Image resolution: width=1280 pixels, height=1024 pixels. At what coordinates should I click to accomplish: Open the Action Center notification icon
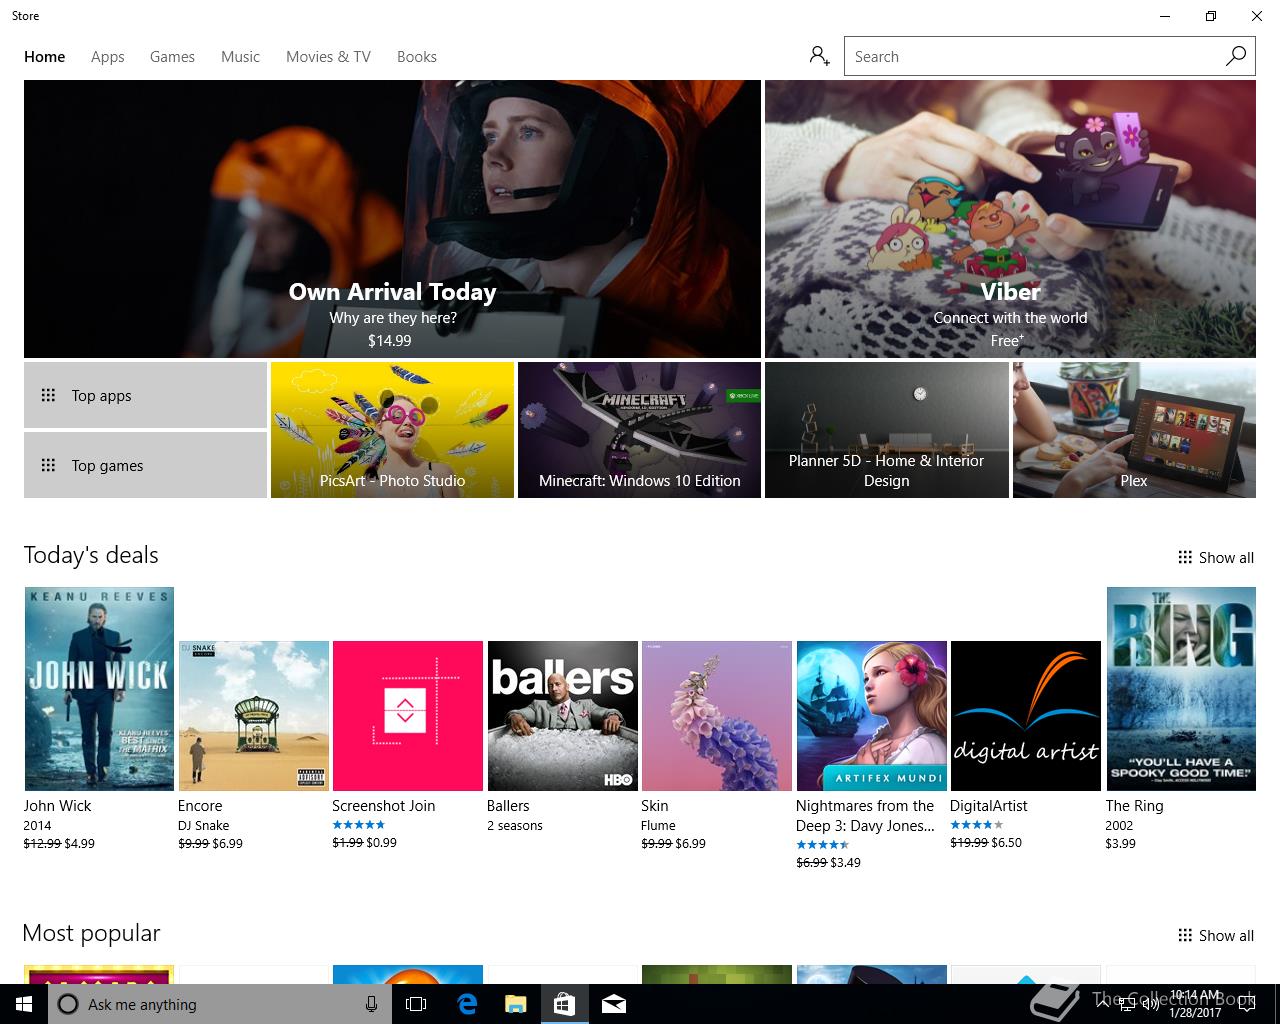[1247, 1004]
